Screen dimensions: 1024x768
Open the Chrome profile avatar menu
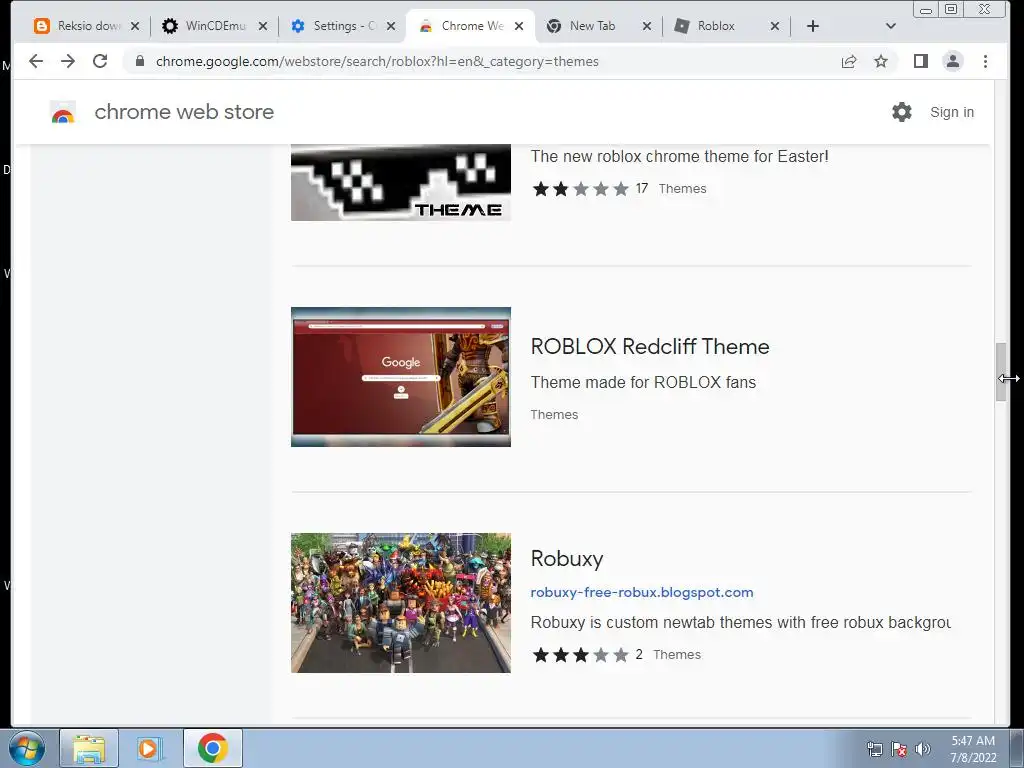coord(953,61)
